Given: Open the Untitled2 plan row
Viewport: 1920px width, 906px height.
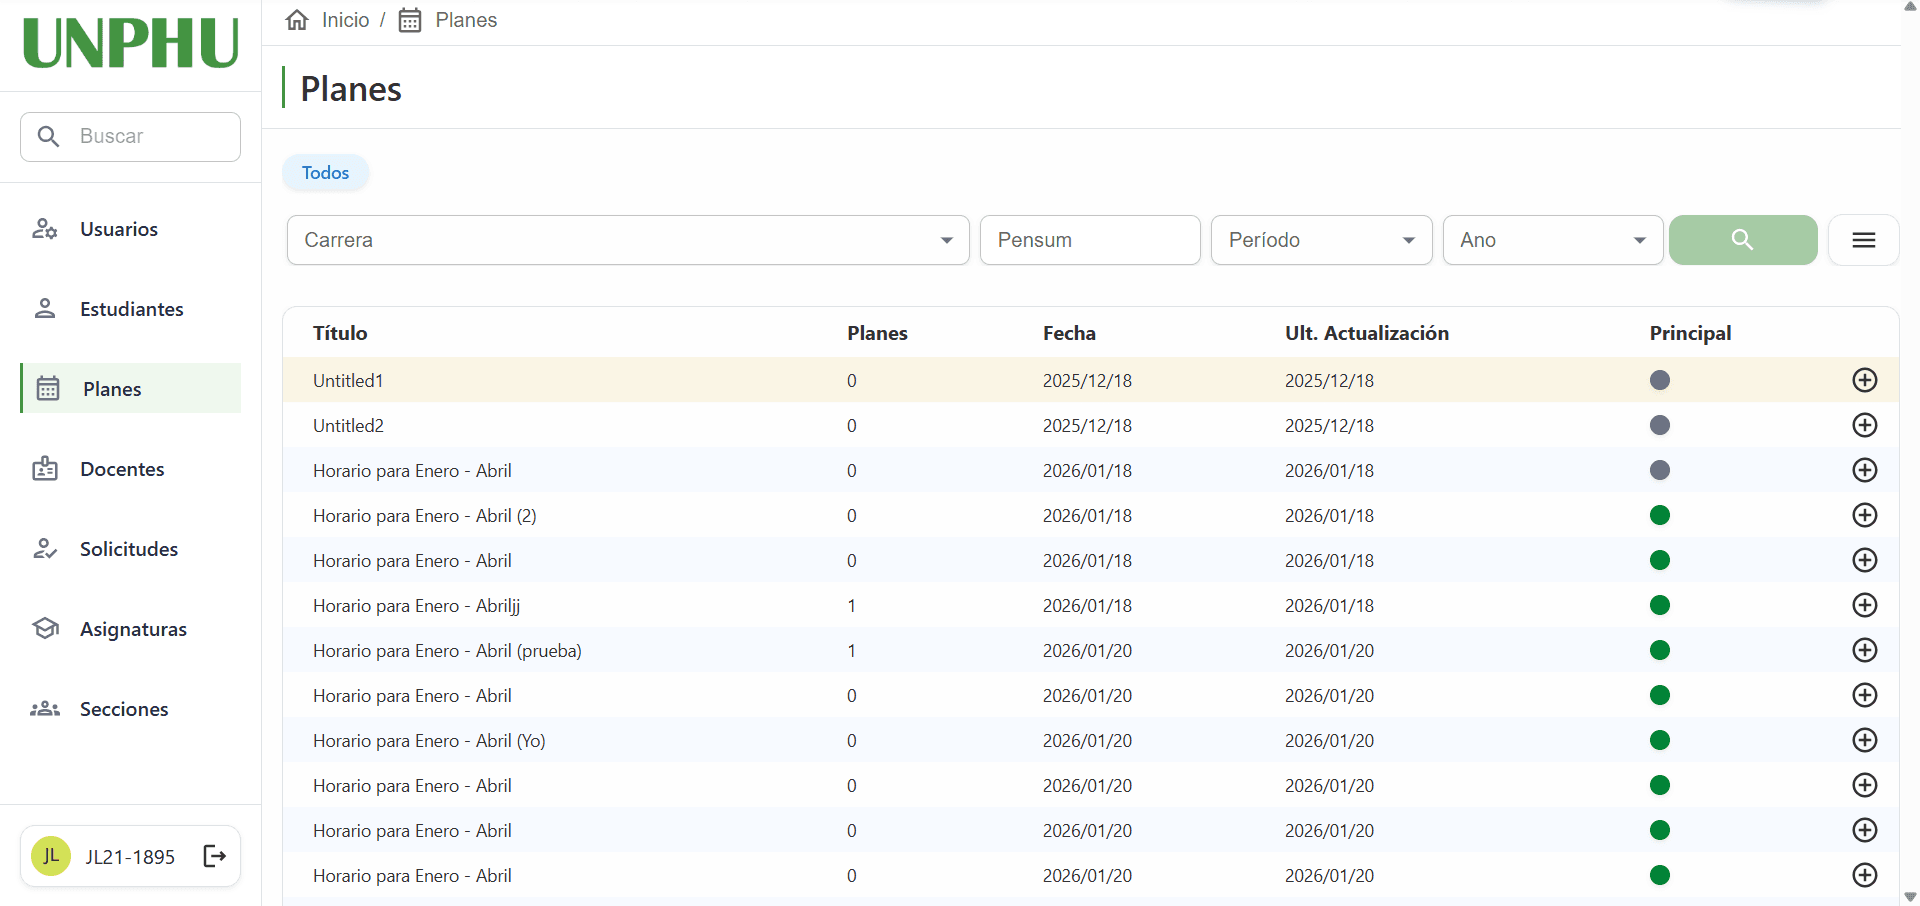Looking at the screenshot, I should [x=1090, y=425].
